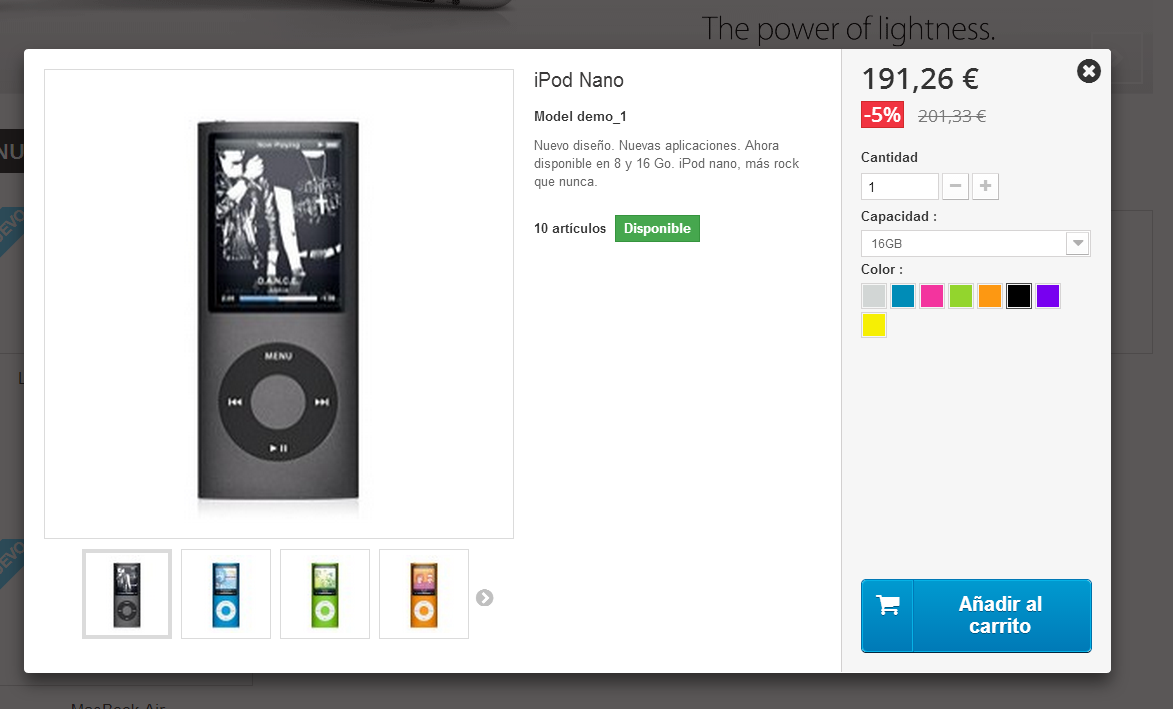
Task: Click the Cantidad label
Action: tap(889, 158)
